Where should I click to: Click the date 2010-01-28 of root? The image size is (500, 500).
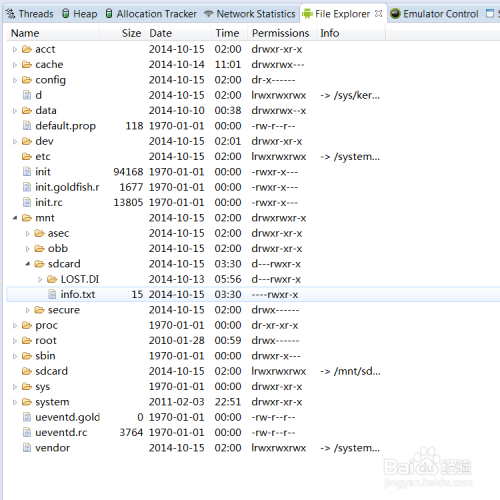tap(177, 341)
